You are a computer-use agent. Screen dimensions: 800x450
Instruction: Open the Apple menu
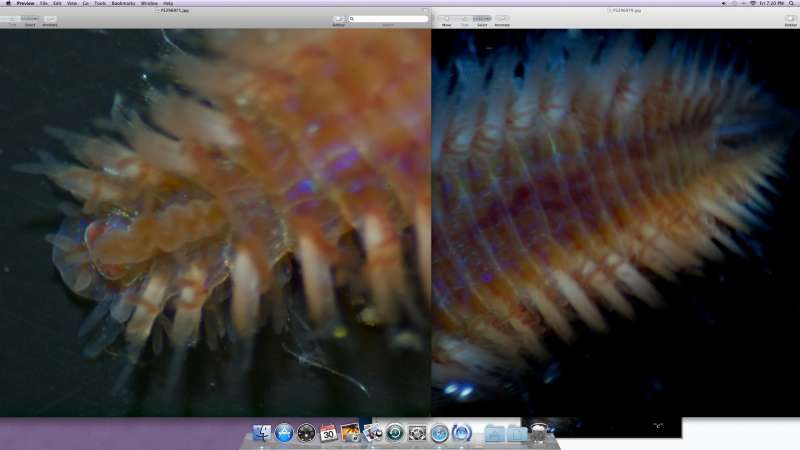pos(8,4)
